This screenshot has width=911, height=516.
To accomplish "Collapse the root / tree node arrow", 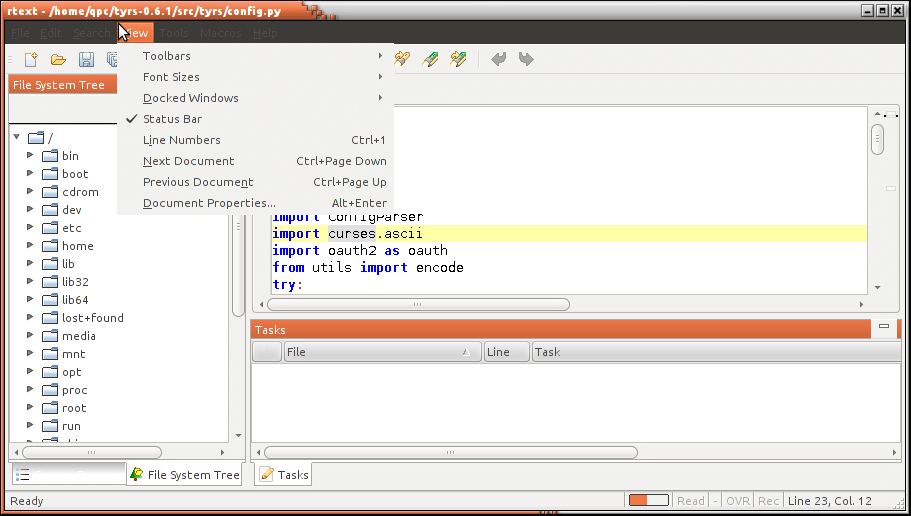I will point(17,137).
